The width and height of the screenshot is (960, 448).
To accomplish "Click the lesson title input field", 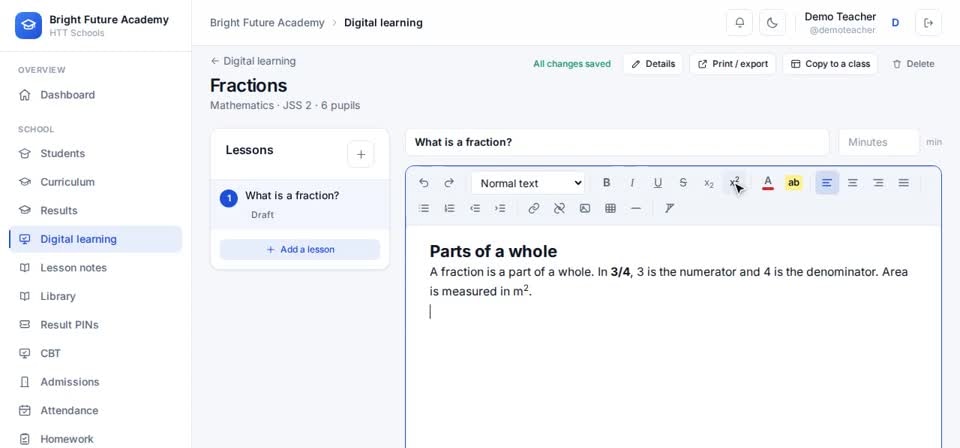I will [x=617, y=142].
